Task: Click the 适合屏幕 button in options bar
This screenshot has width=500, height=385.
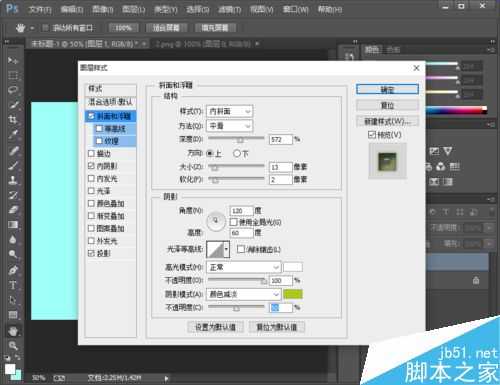Action: (166, 28)
